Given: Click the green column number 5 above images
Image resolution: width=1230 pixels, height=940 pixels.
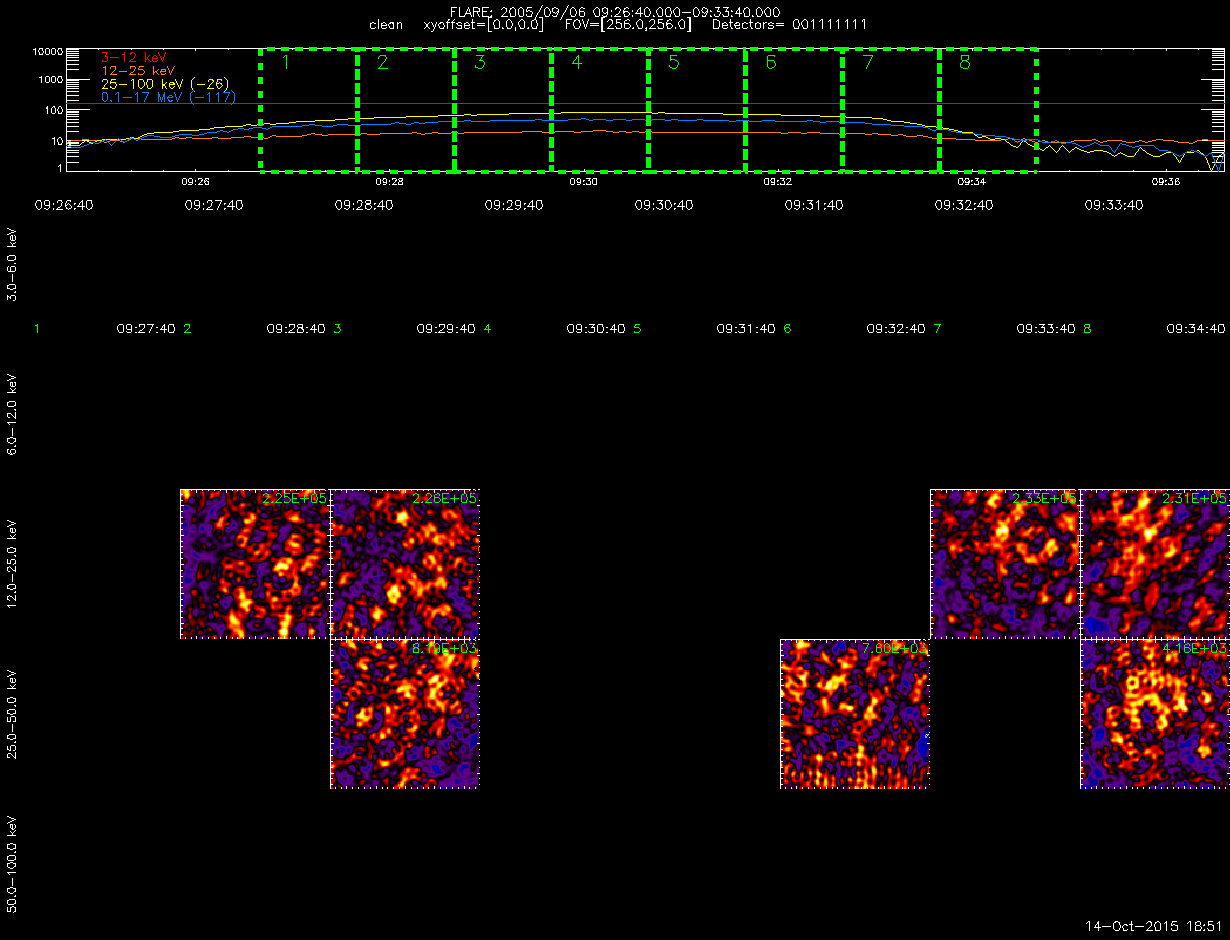Looking at the screenshot, I should (637, 328).
